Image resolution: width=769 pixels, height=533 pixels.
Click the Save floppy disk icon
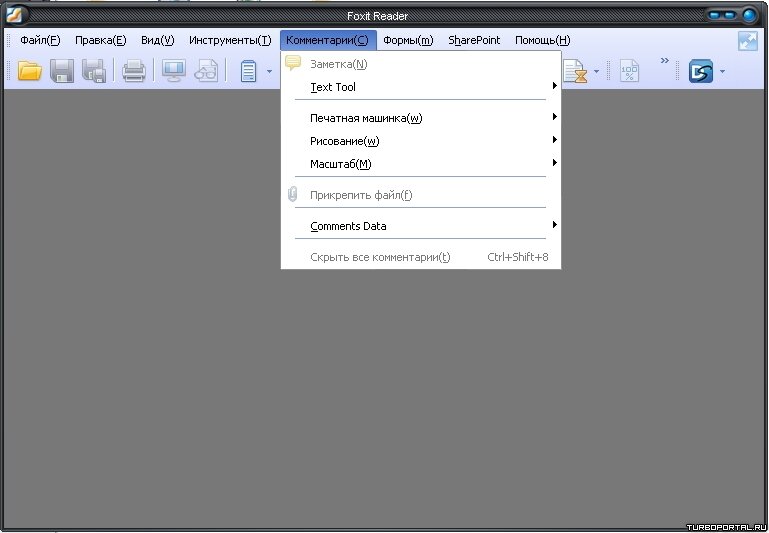(62, 71)
